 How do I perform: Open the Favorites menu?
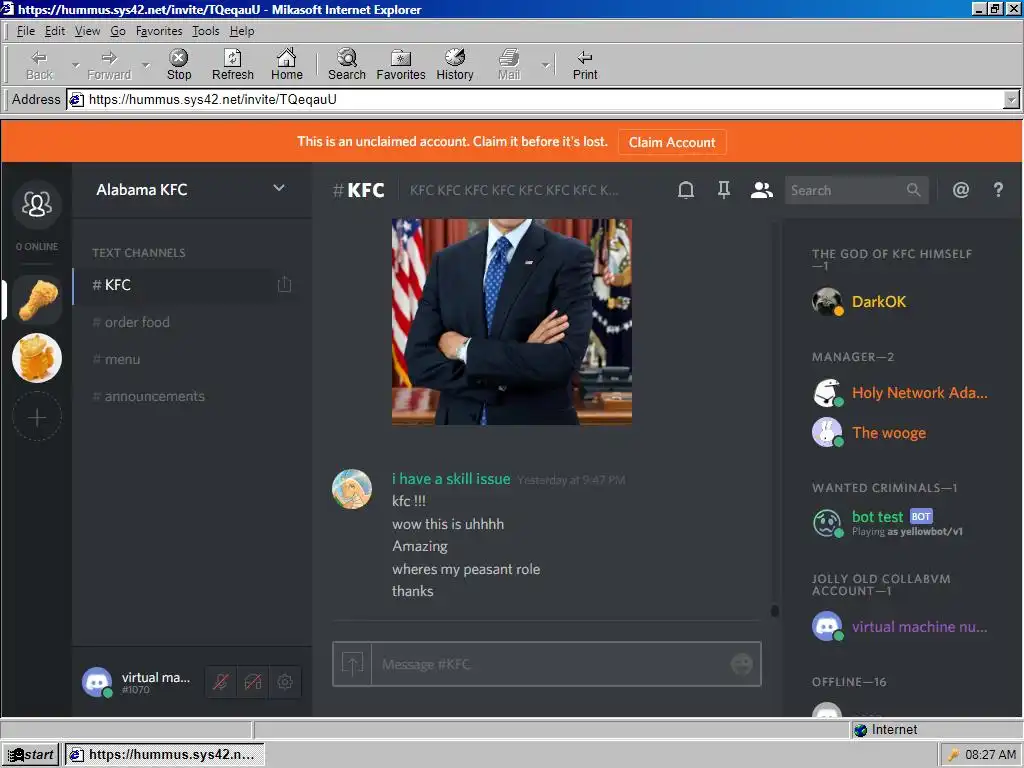coord(159,31)
